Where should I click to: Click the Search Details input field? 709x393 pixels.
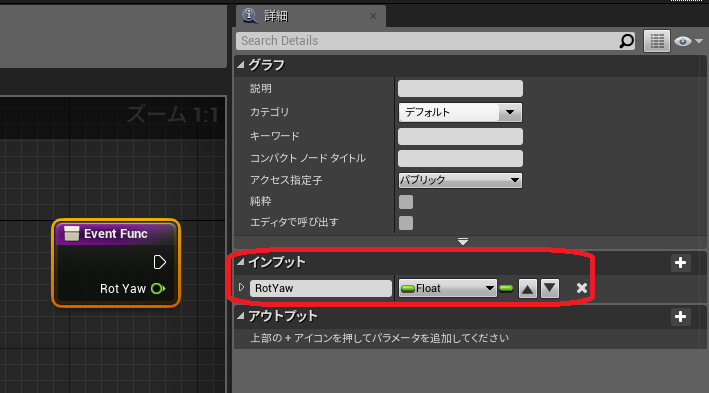(x=427, y=41)
